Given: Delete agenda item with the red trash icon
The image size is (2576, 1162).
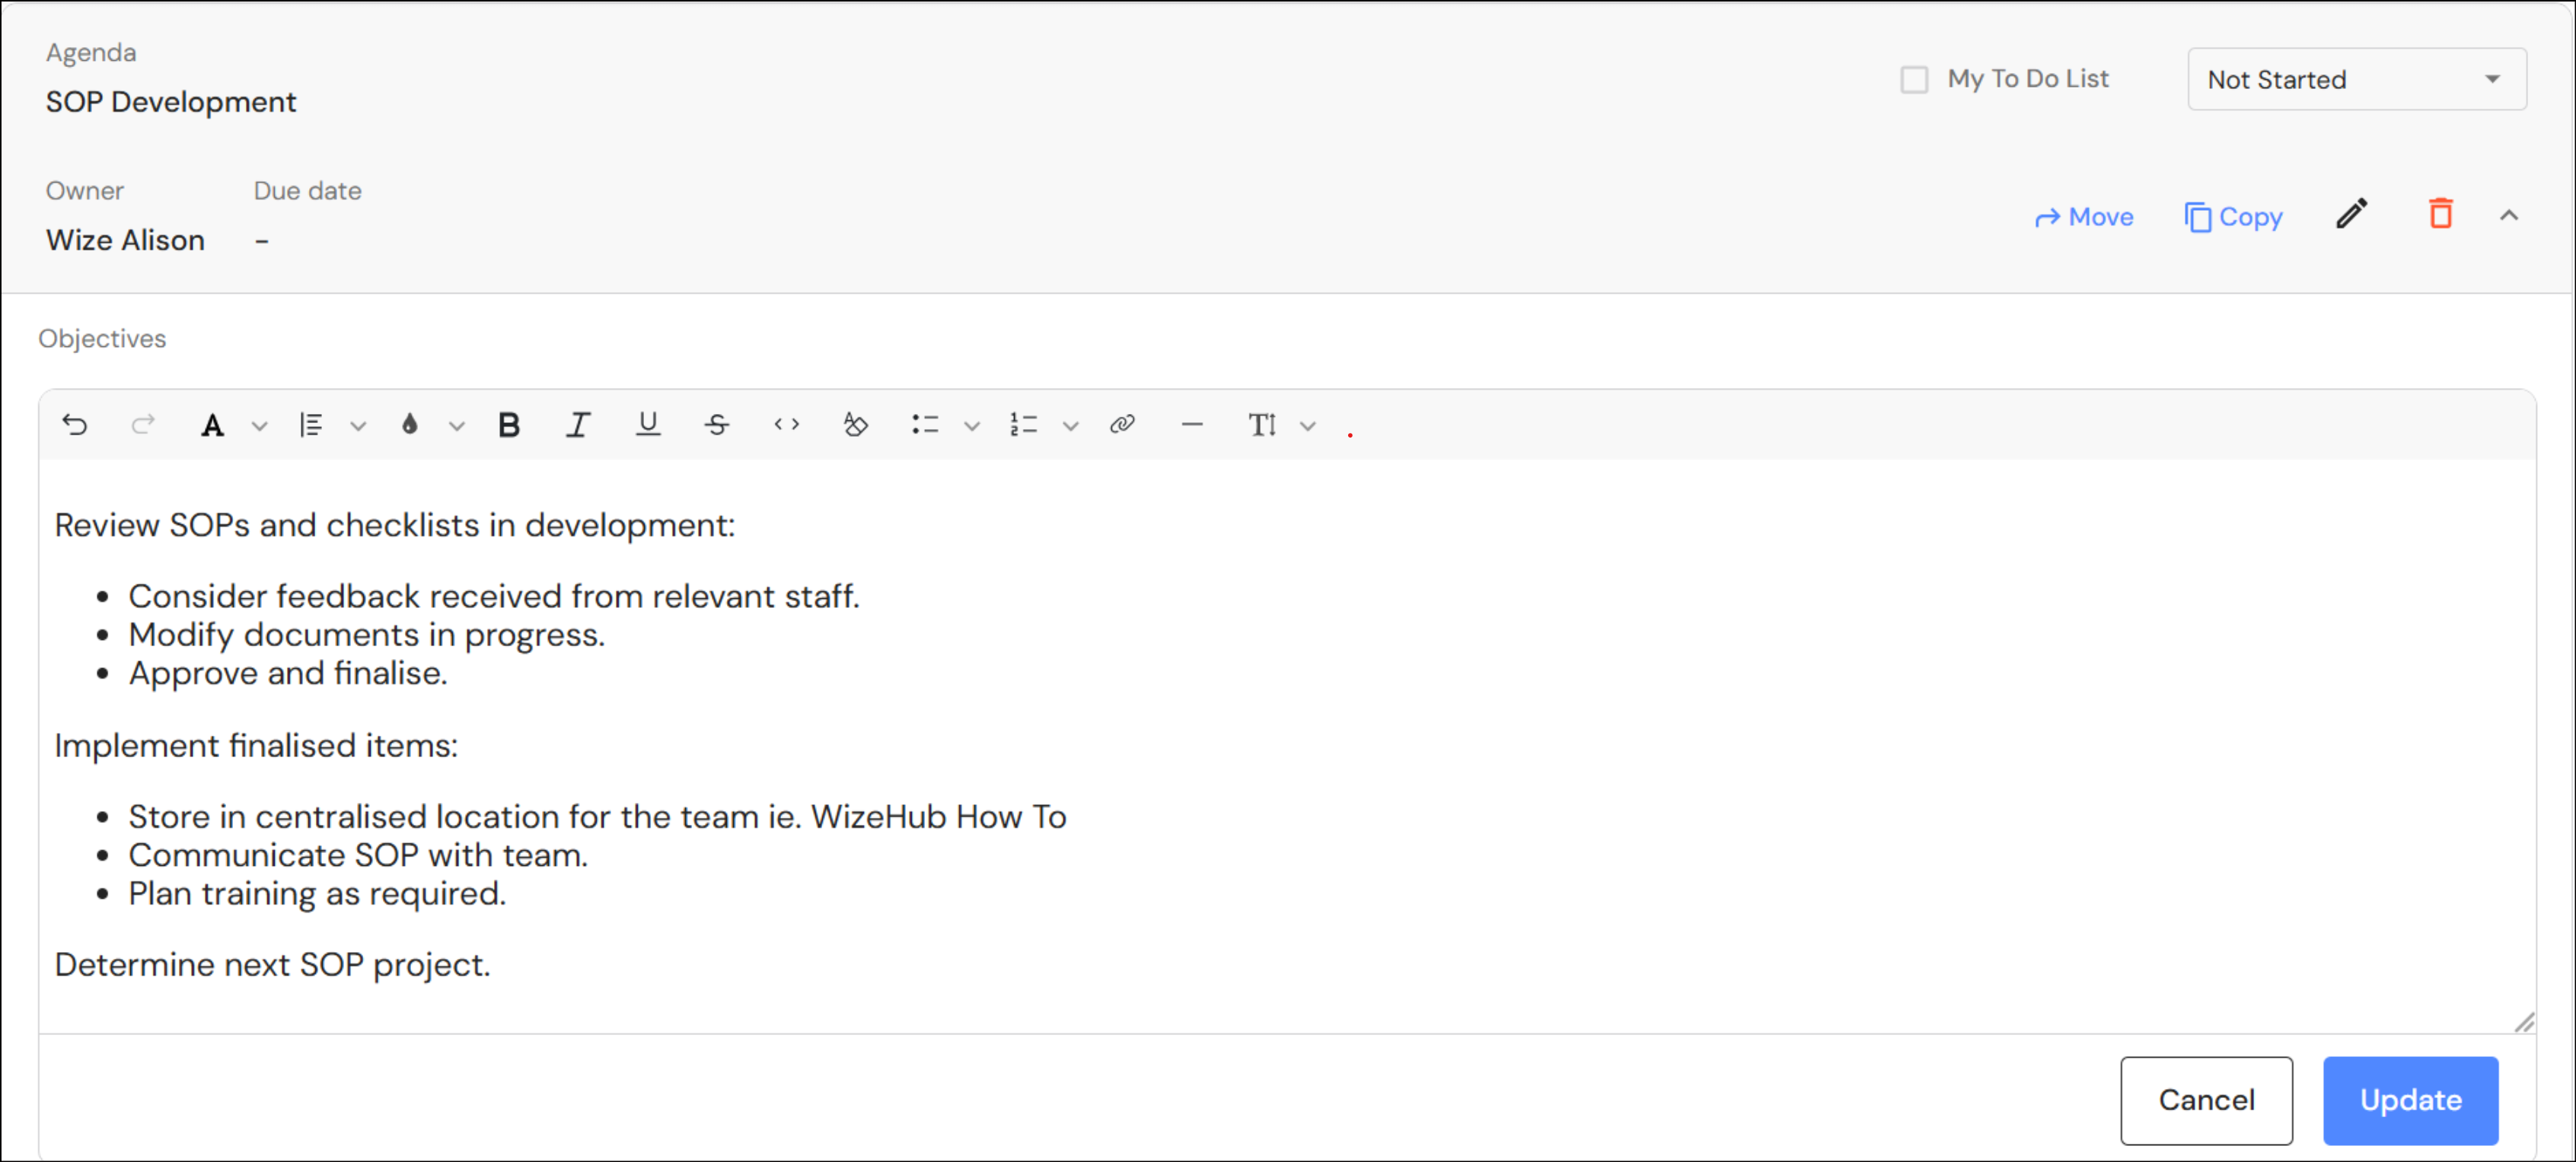Looking at the screenshot, I should tap(2440, 214).
